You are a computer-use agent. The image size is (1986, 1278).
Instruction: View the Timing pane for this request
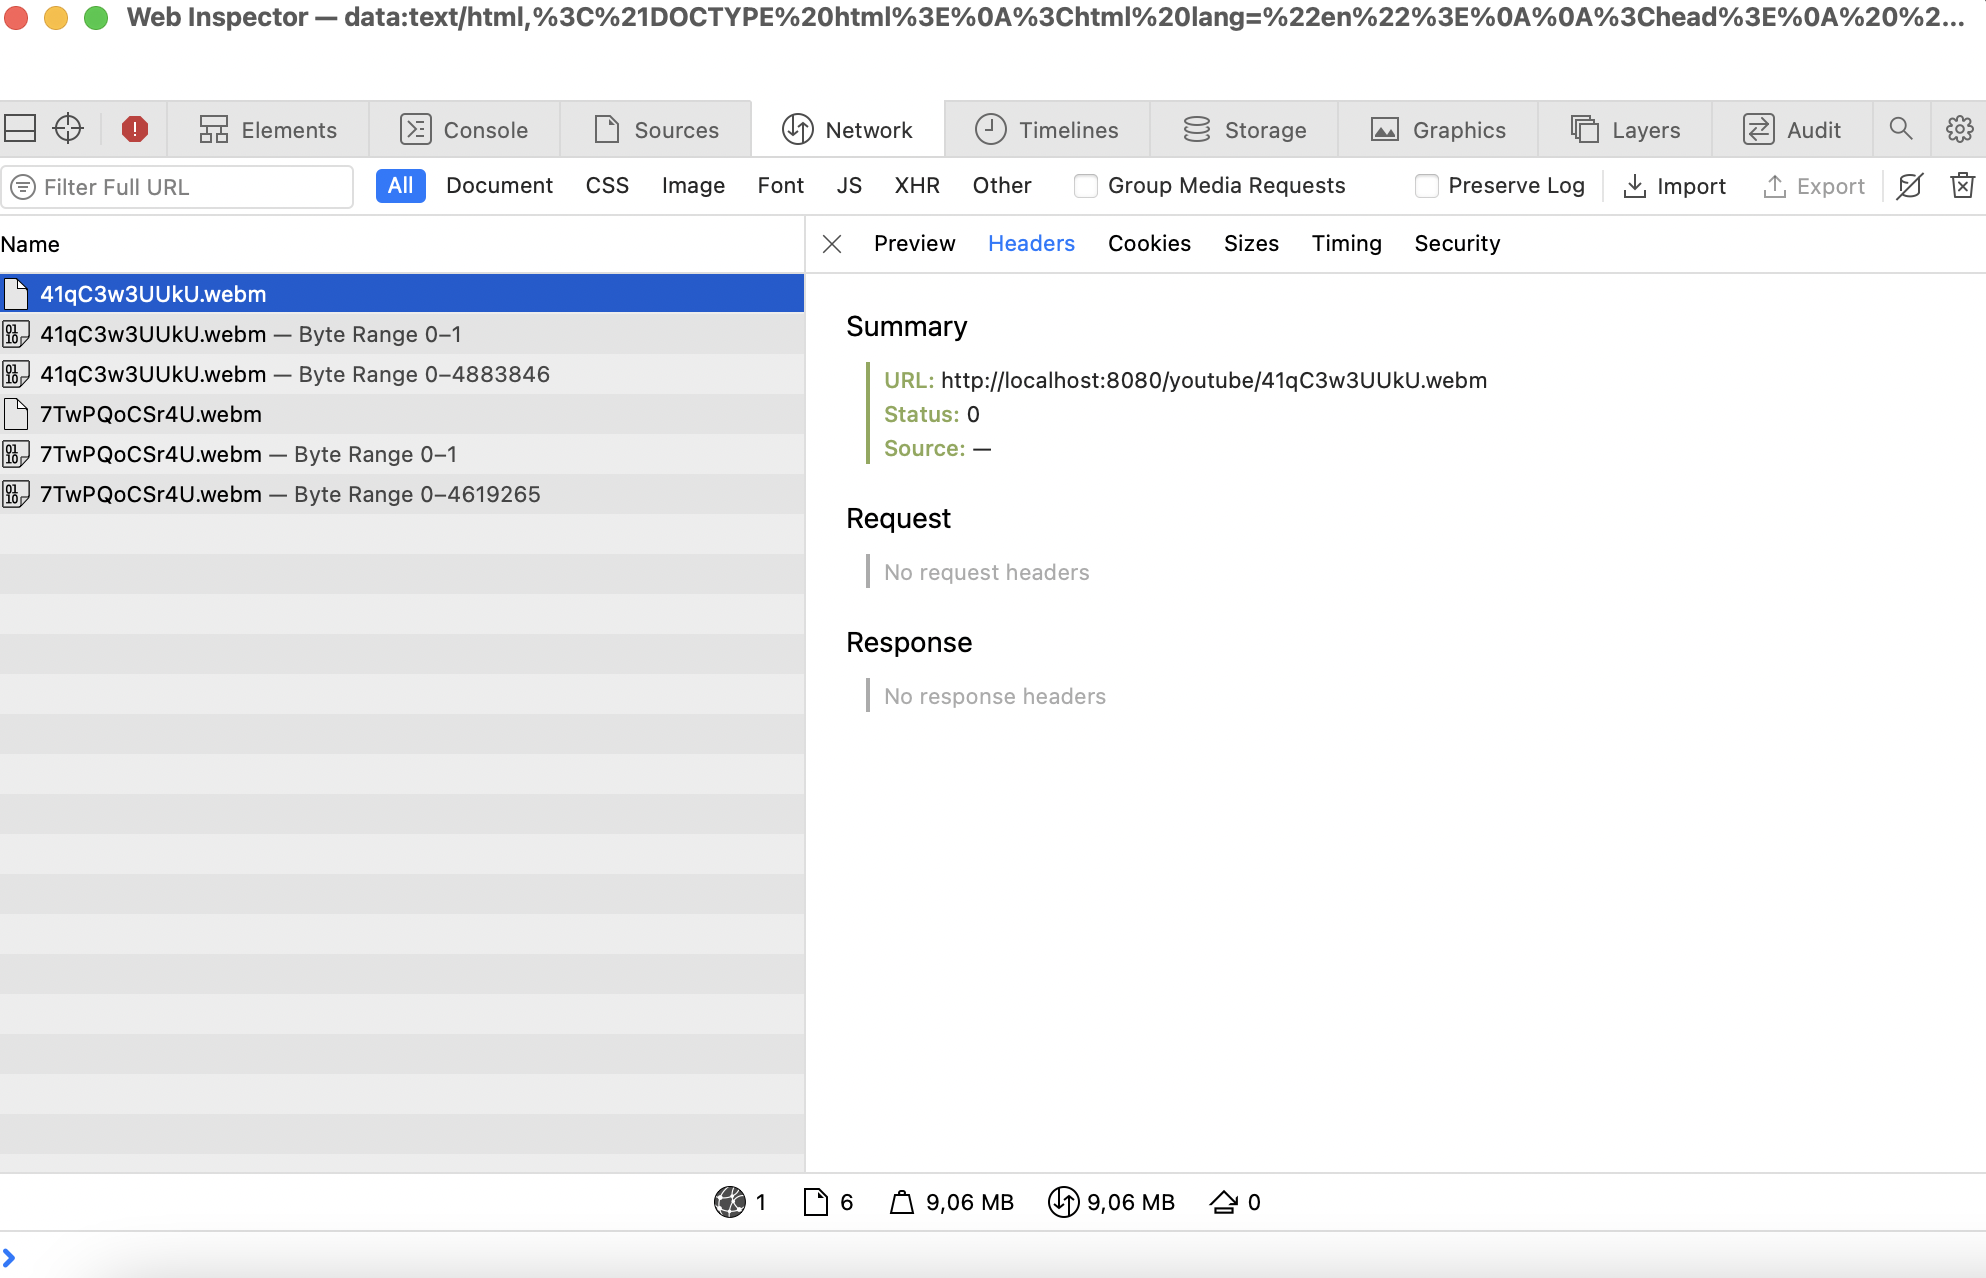(x=1346, y=243)
